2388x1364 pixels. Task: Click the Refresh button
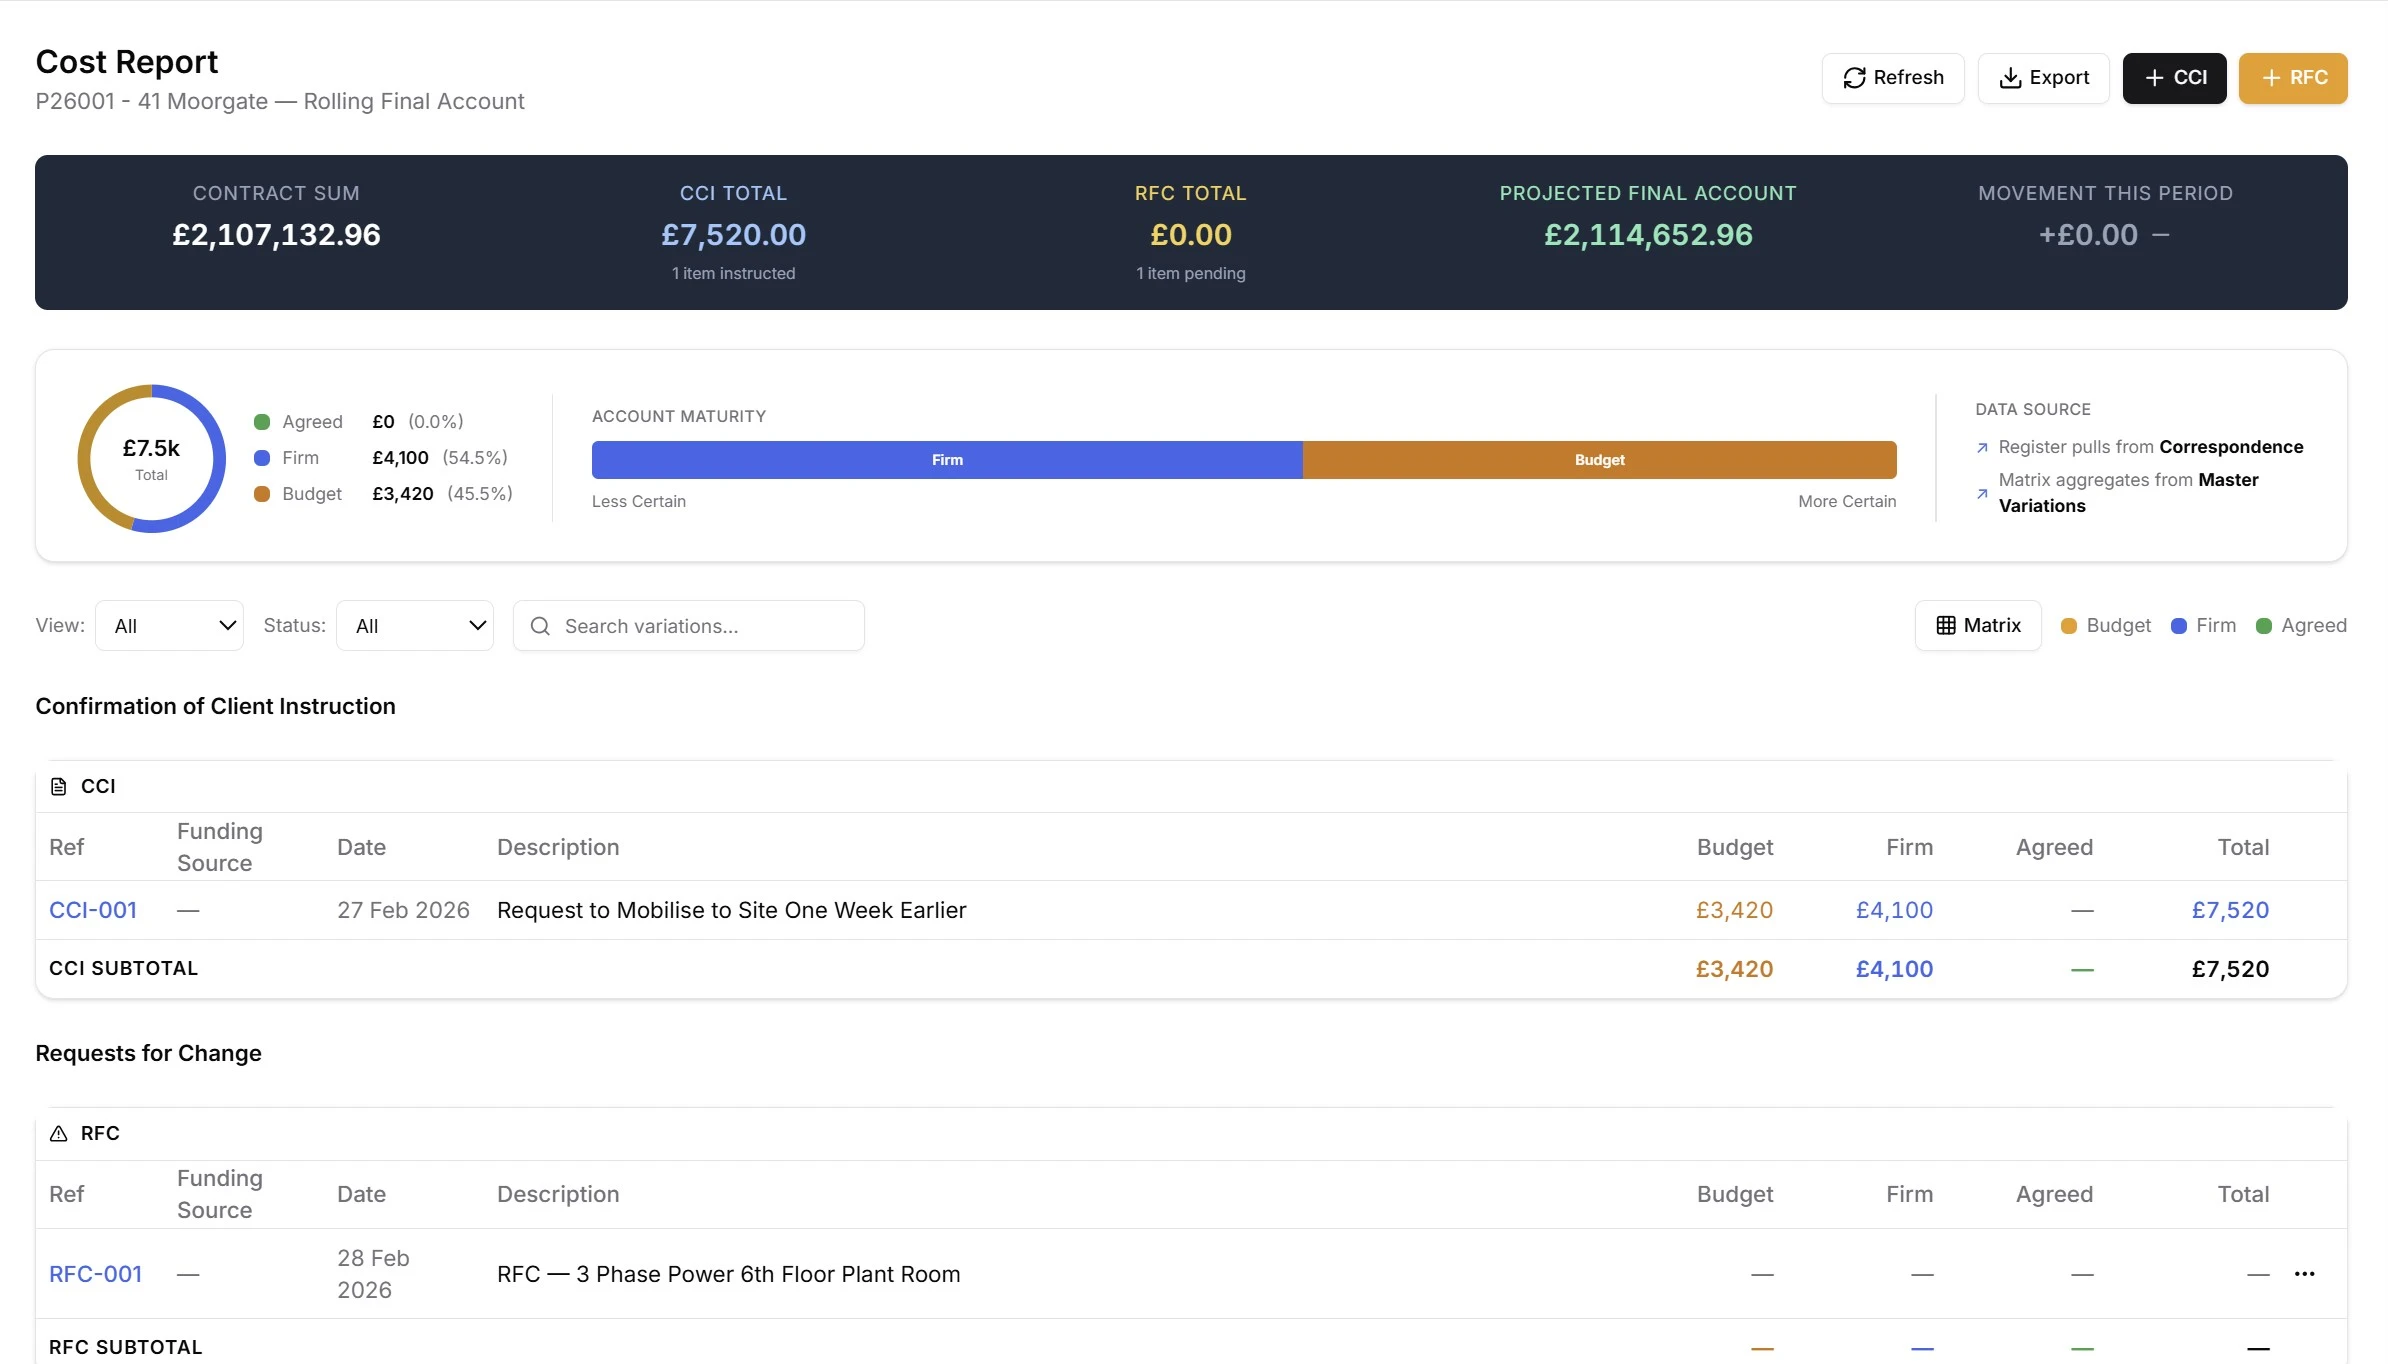coord(1893,78)
